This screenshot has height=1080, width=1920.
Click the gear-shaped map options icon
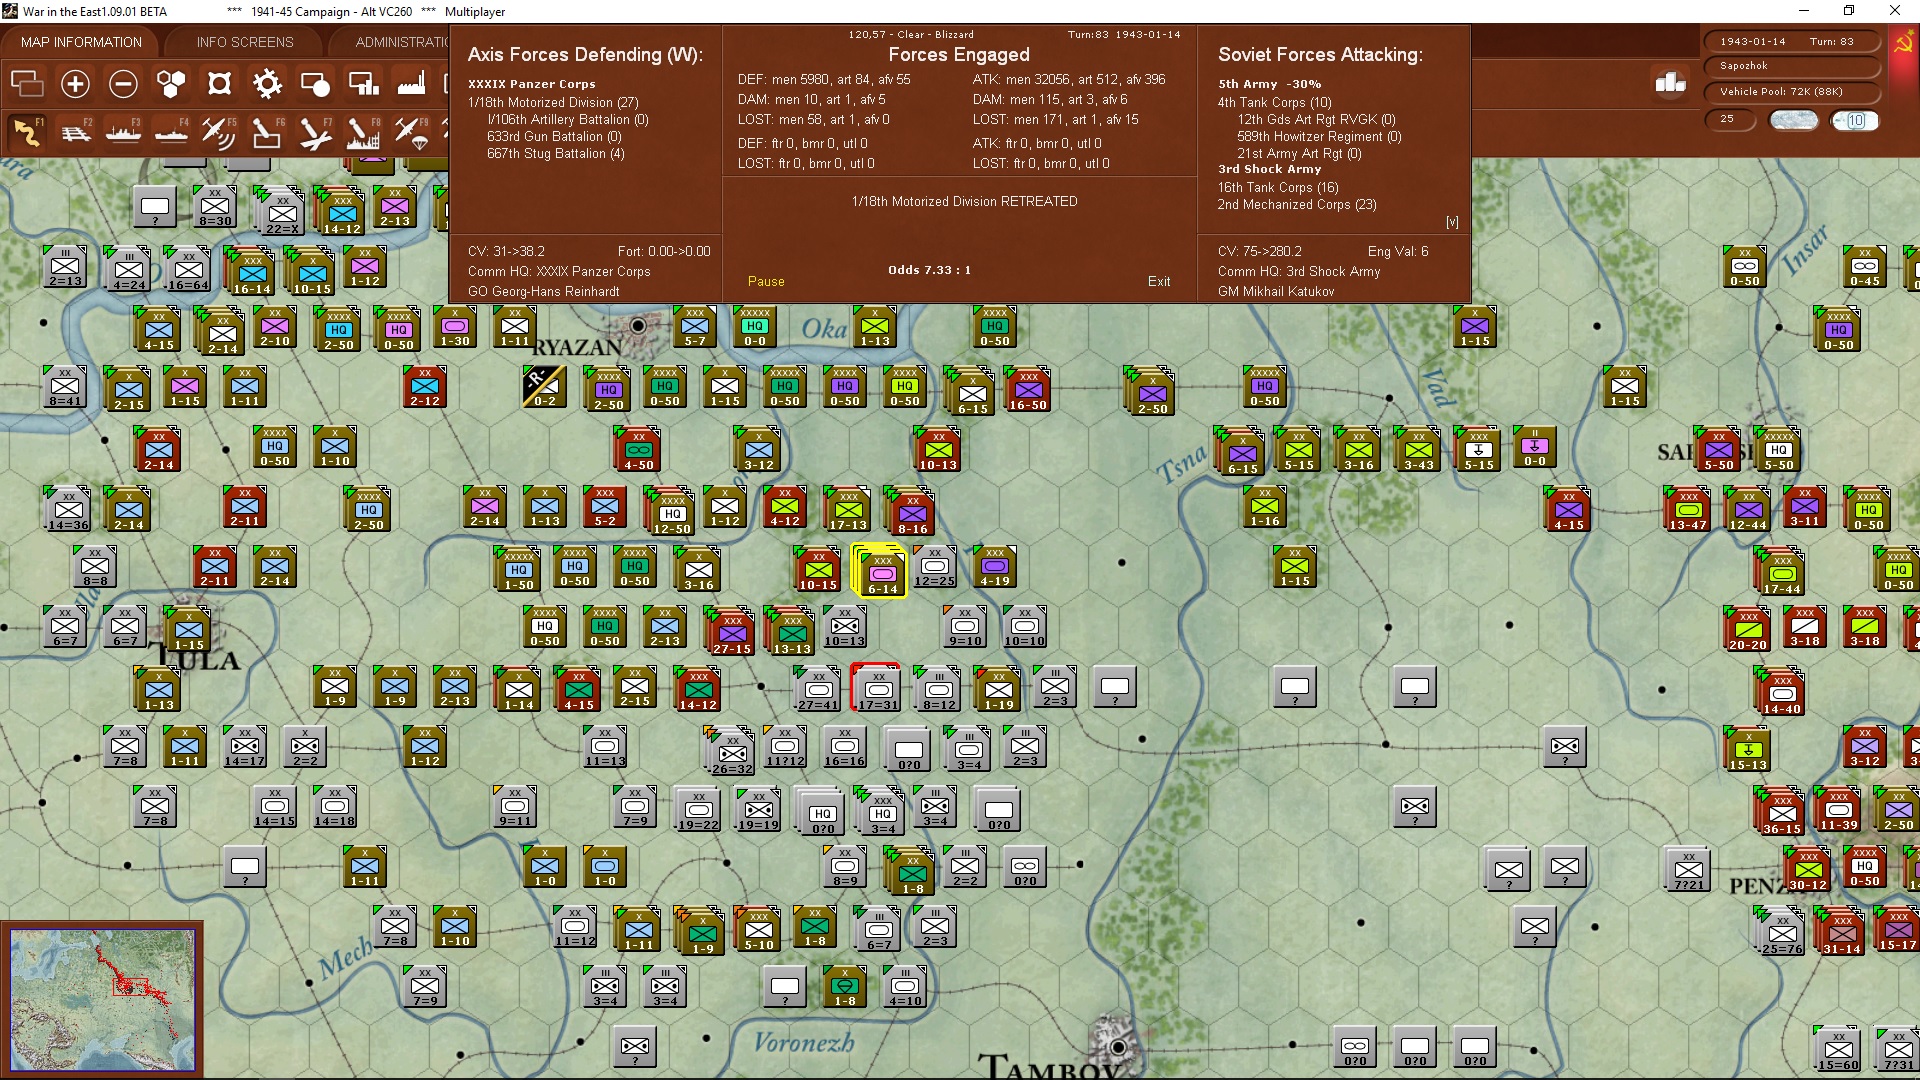[x=267, y=84]
